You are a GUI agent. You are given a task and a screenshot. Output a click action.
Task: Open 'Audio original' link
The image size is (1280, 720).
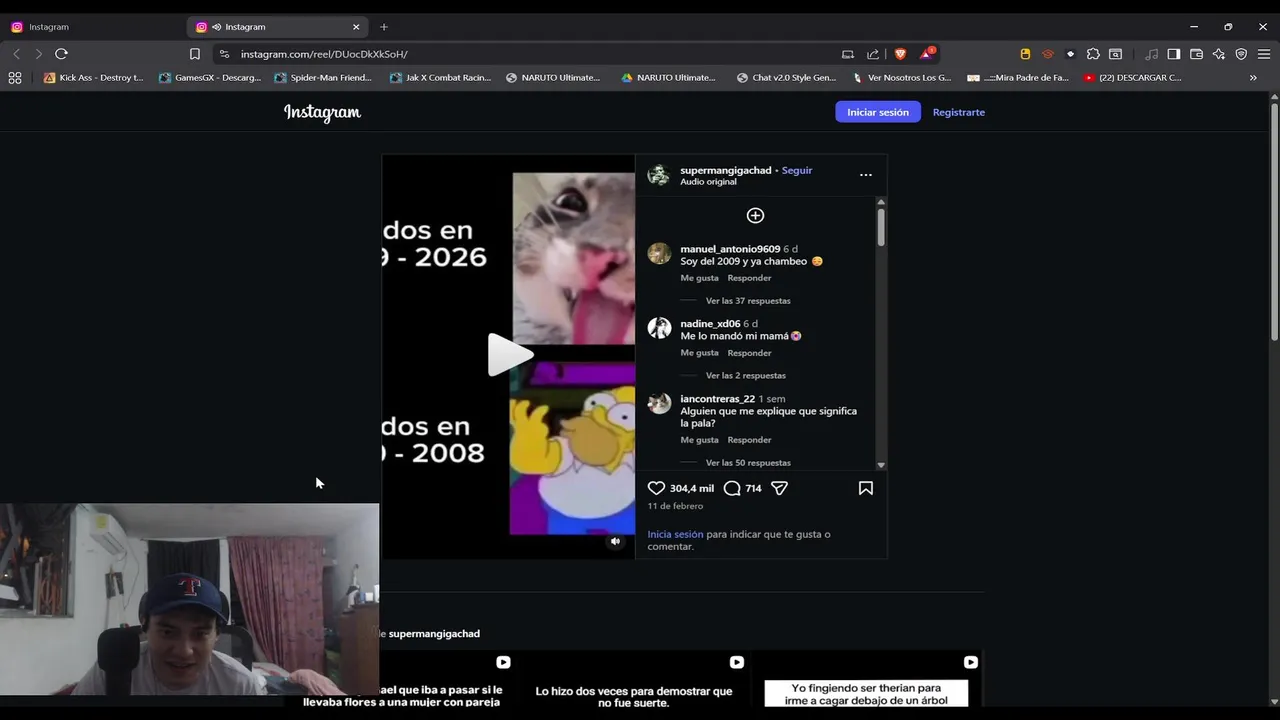[708, 182]
